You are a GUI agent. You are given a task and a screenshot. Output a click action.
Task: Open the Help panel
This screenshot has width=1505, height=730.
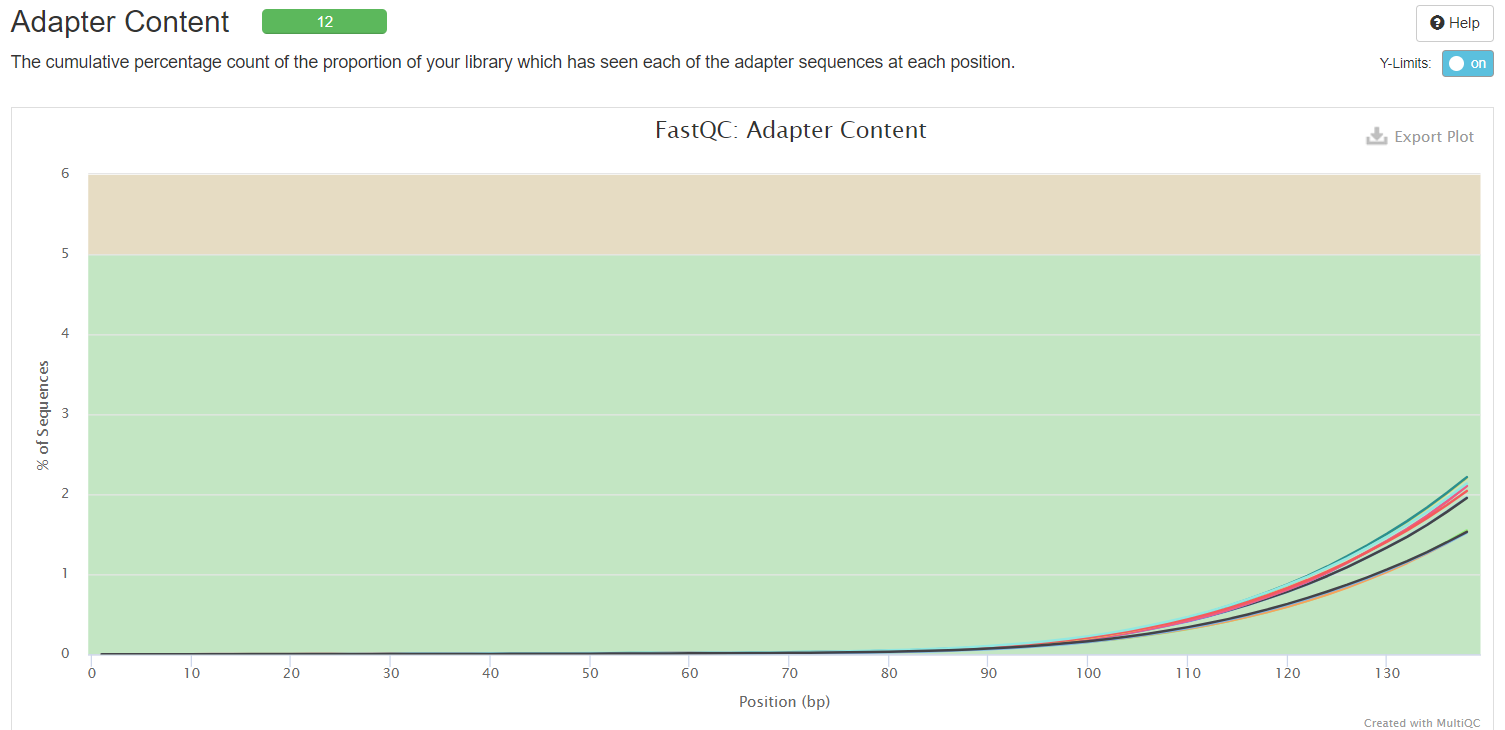coord(1454,22)
